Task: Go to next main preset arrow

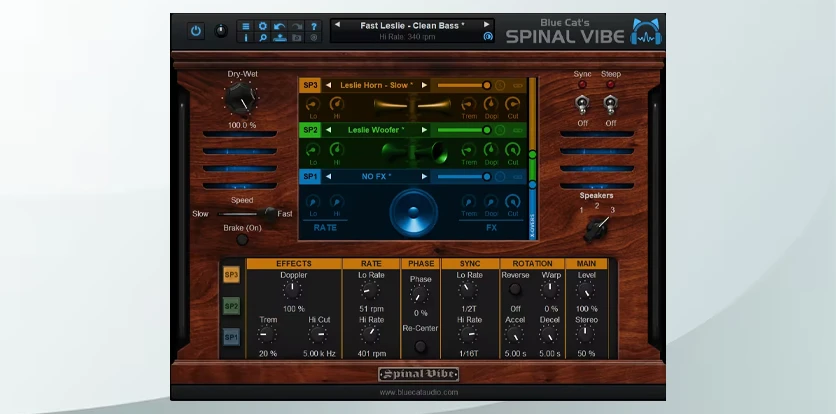Action: 486,25
